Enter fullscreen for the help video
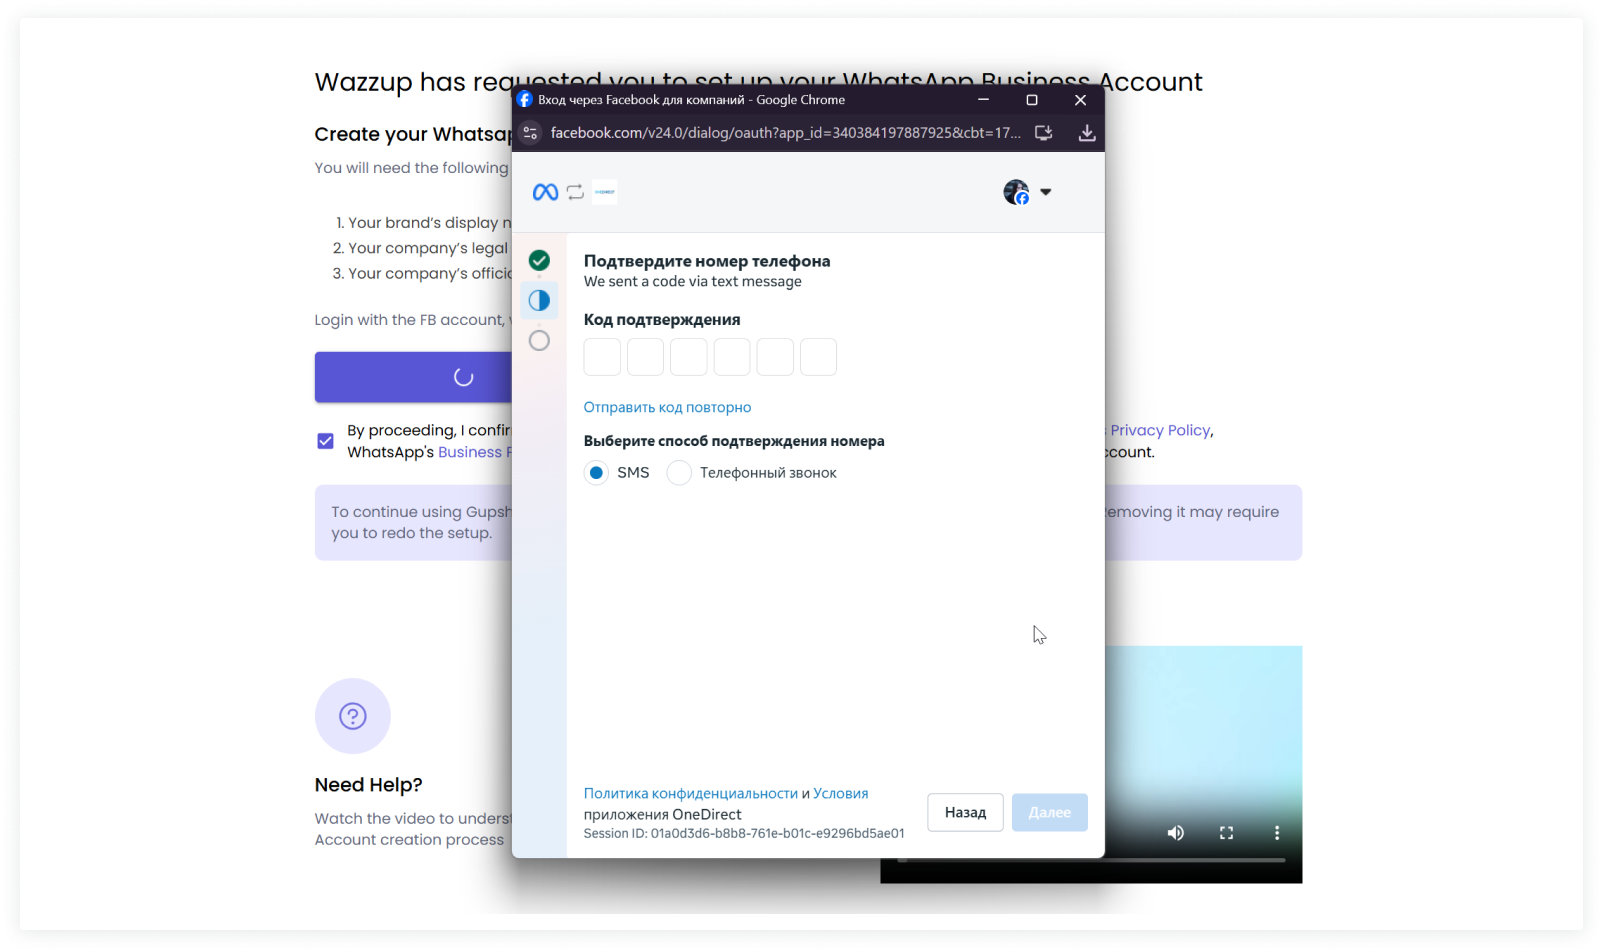Screen dimensions: 1603x952 pyautogui.click(x=1227, y=833)
